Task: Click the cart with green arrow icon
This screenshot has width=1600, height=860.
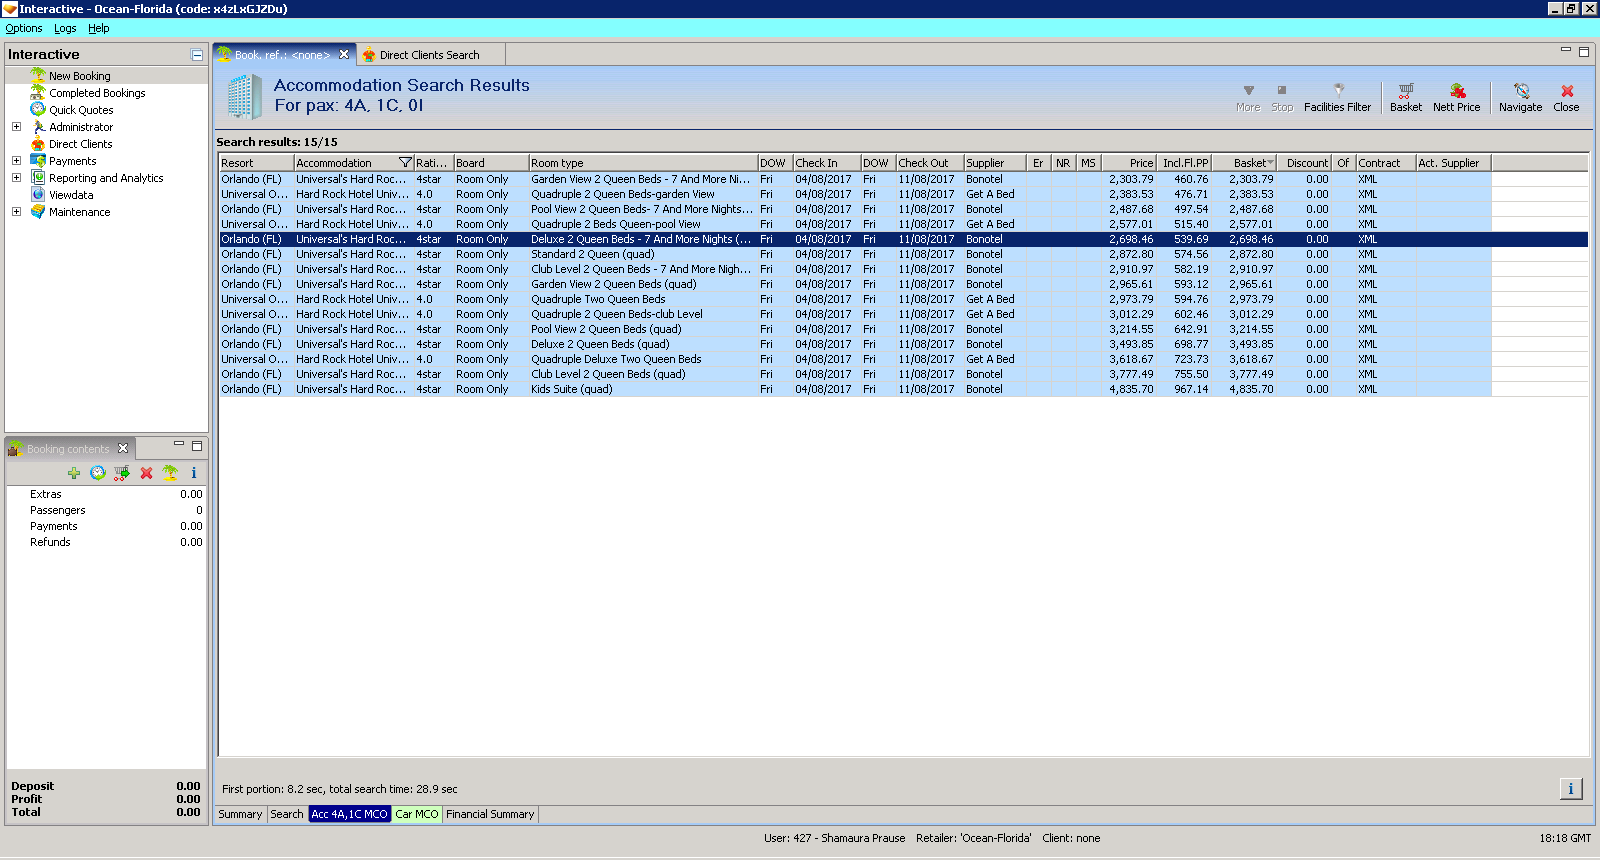Action: coord(122,473)
